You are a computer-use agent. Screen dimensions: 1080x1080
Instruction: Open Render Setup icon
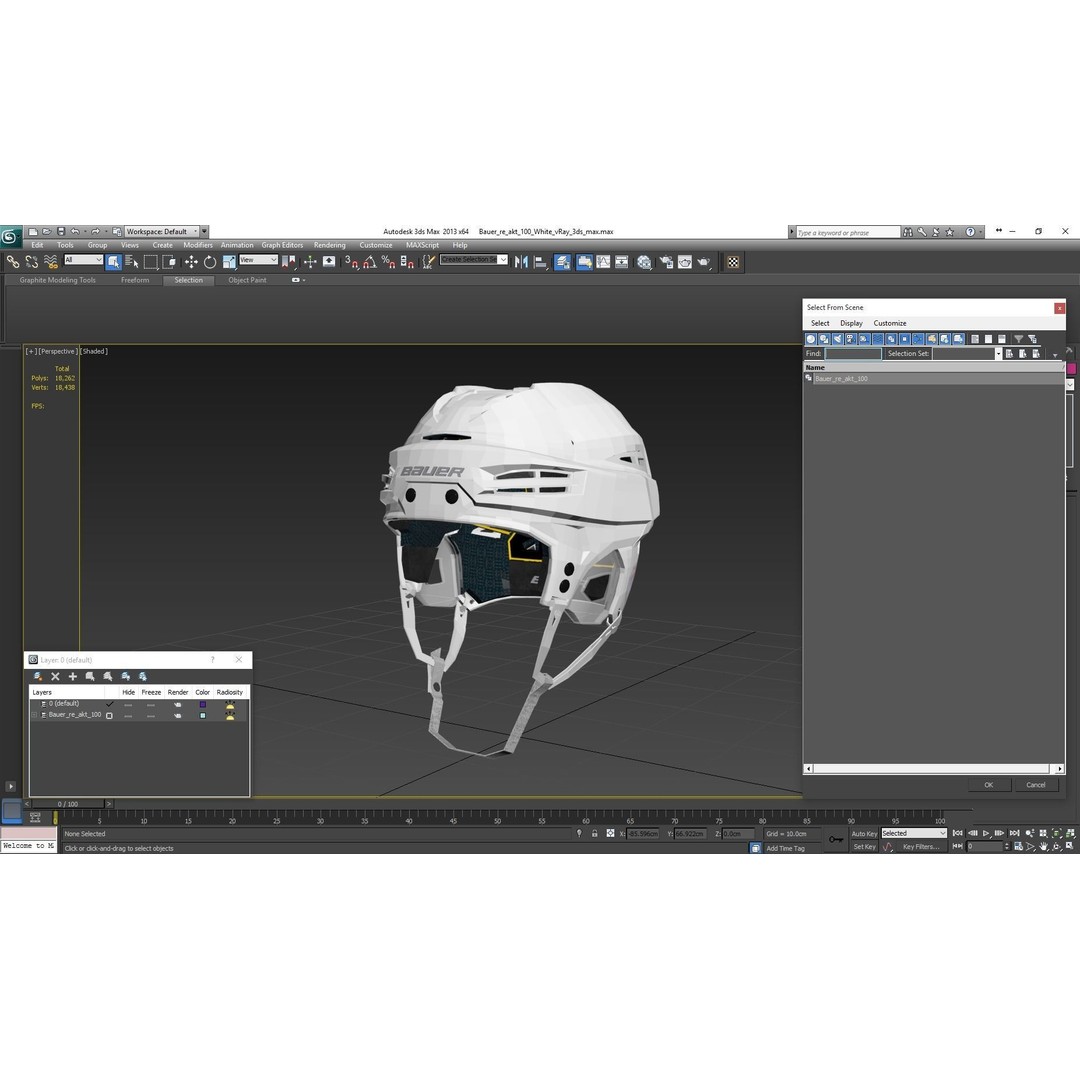pyautogui.click(x=666, y=262)
